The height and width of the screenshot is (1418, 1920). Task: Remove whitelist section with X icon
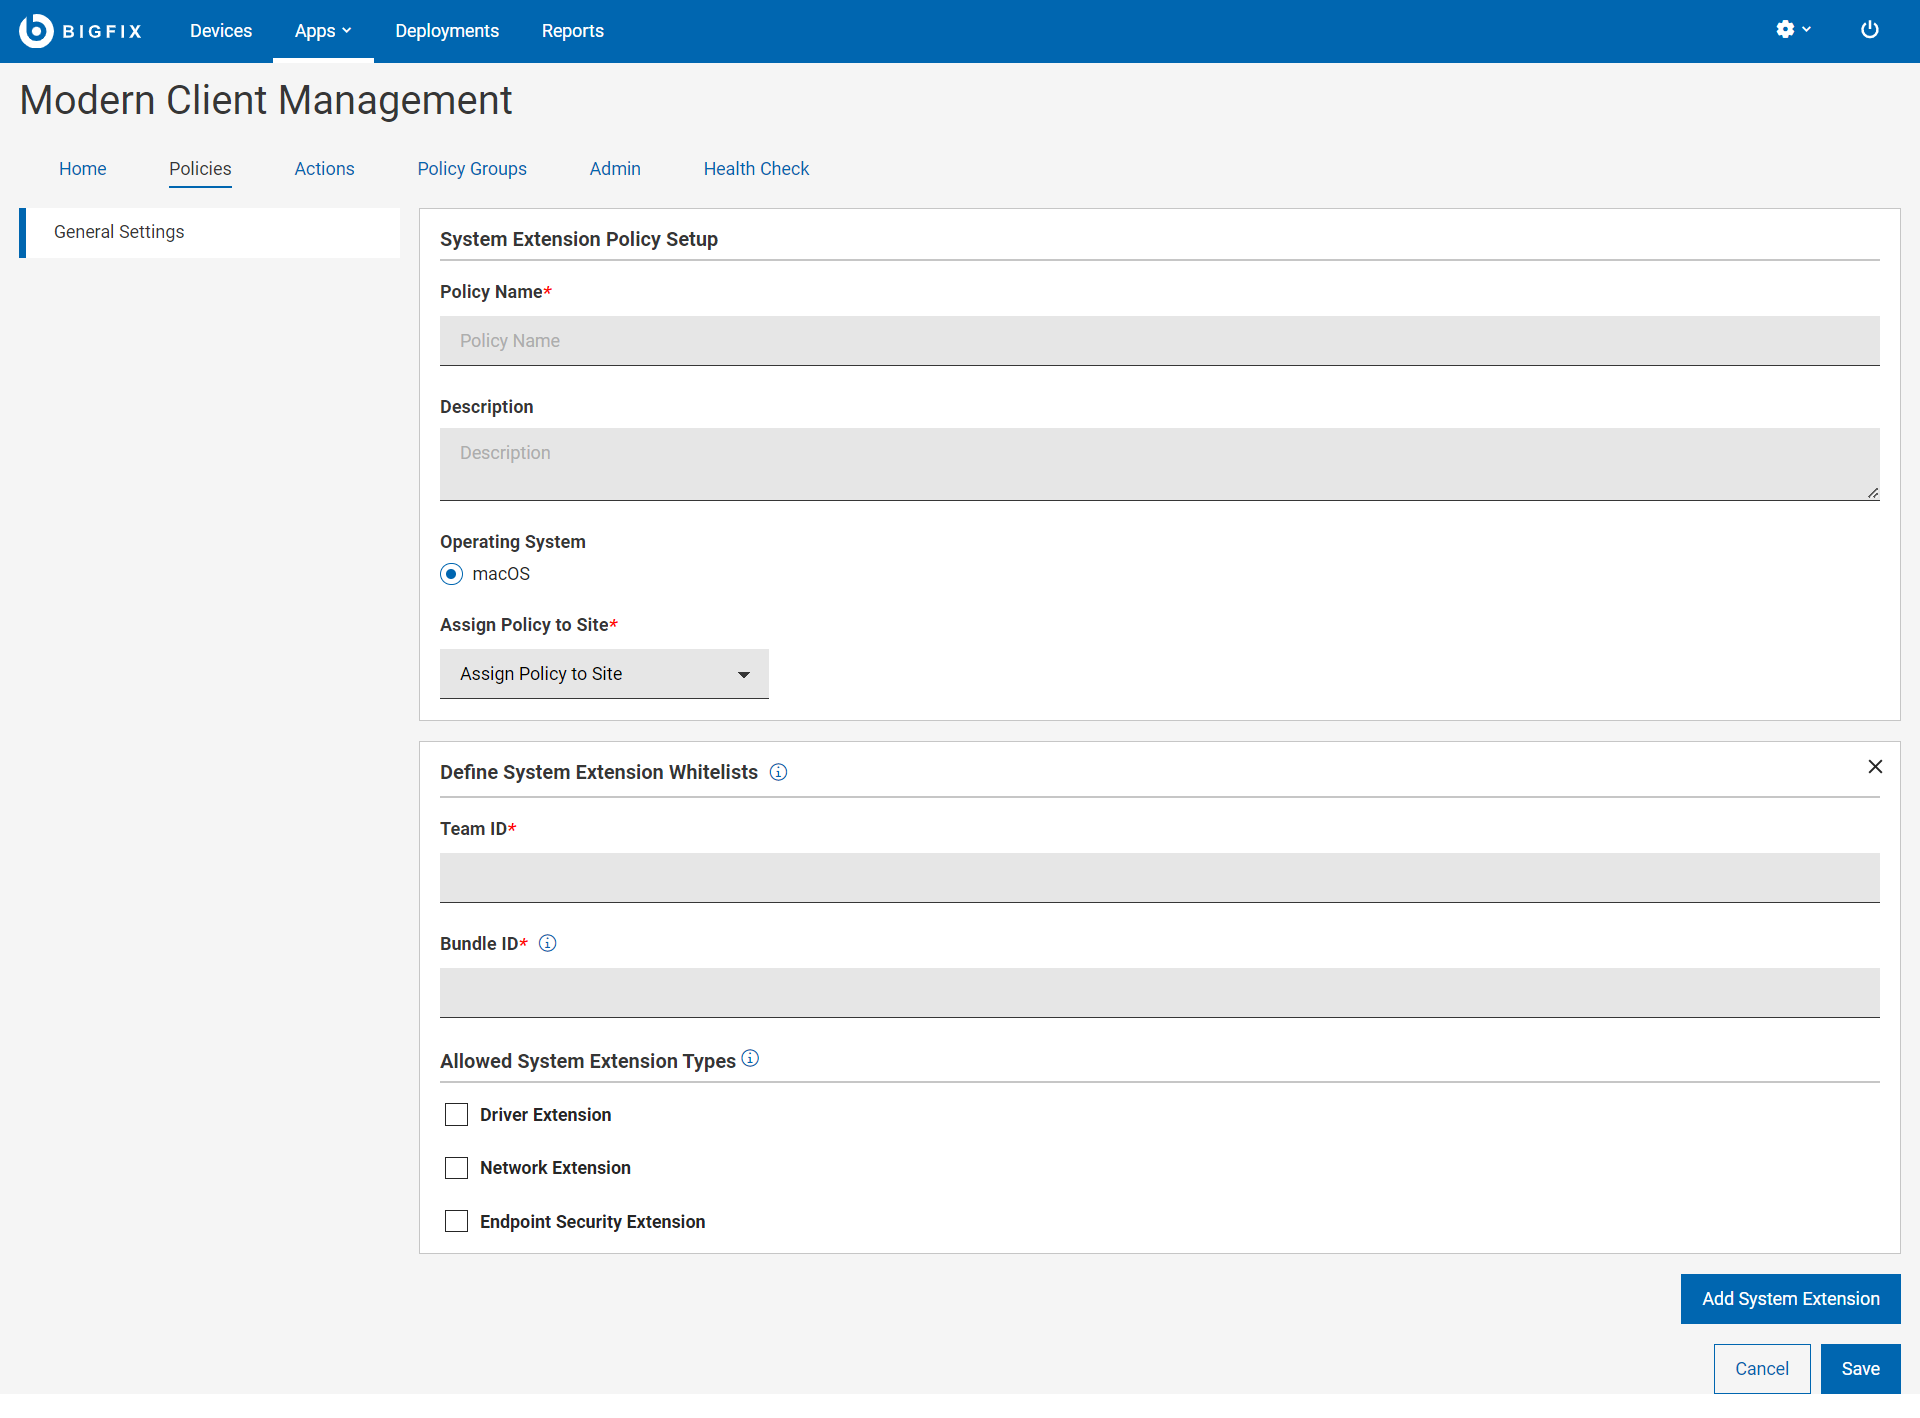pos(1875,766)
